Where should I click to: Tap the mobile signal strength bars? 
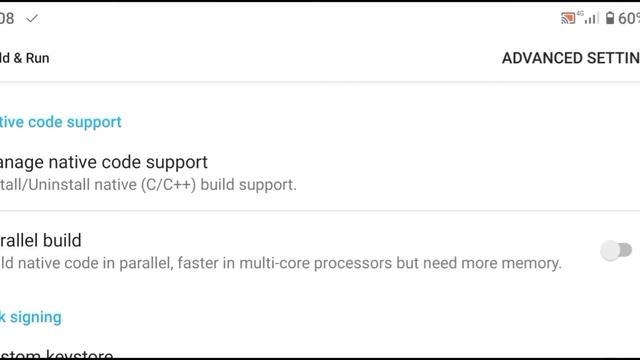591,18
